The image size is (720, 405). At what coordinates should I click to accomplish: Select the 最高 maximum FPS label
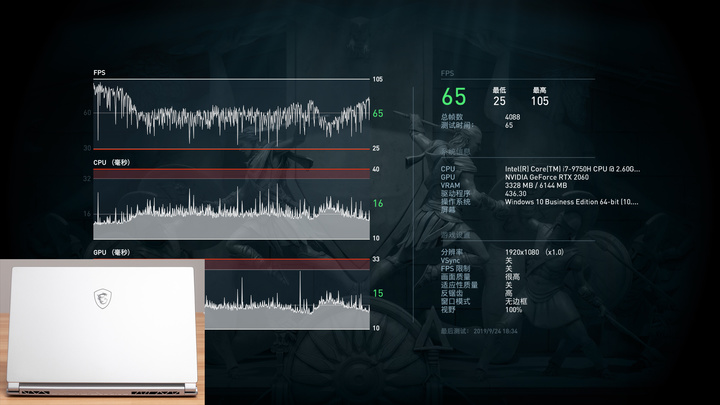(540, 90)
